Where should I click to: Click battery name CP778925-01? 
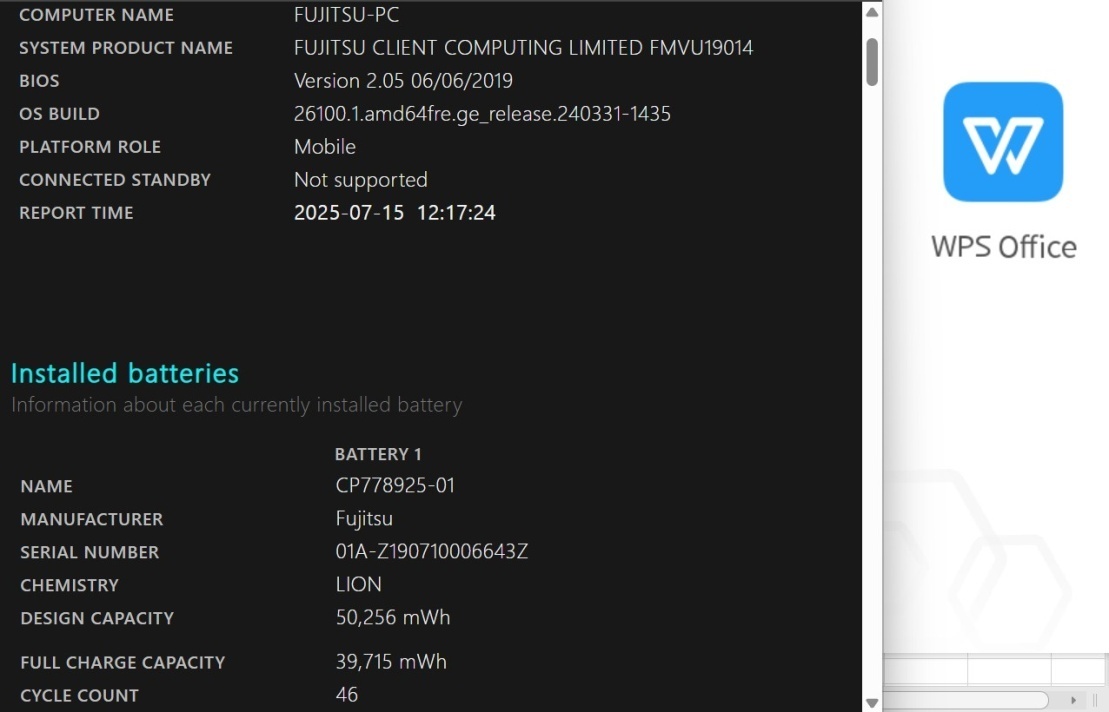click(395, 486)
